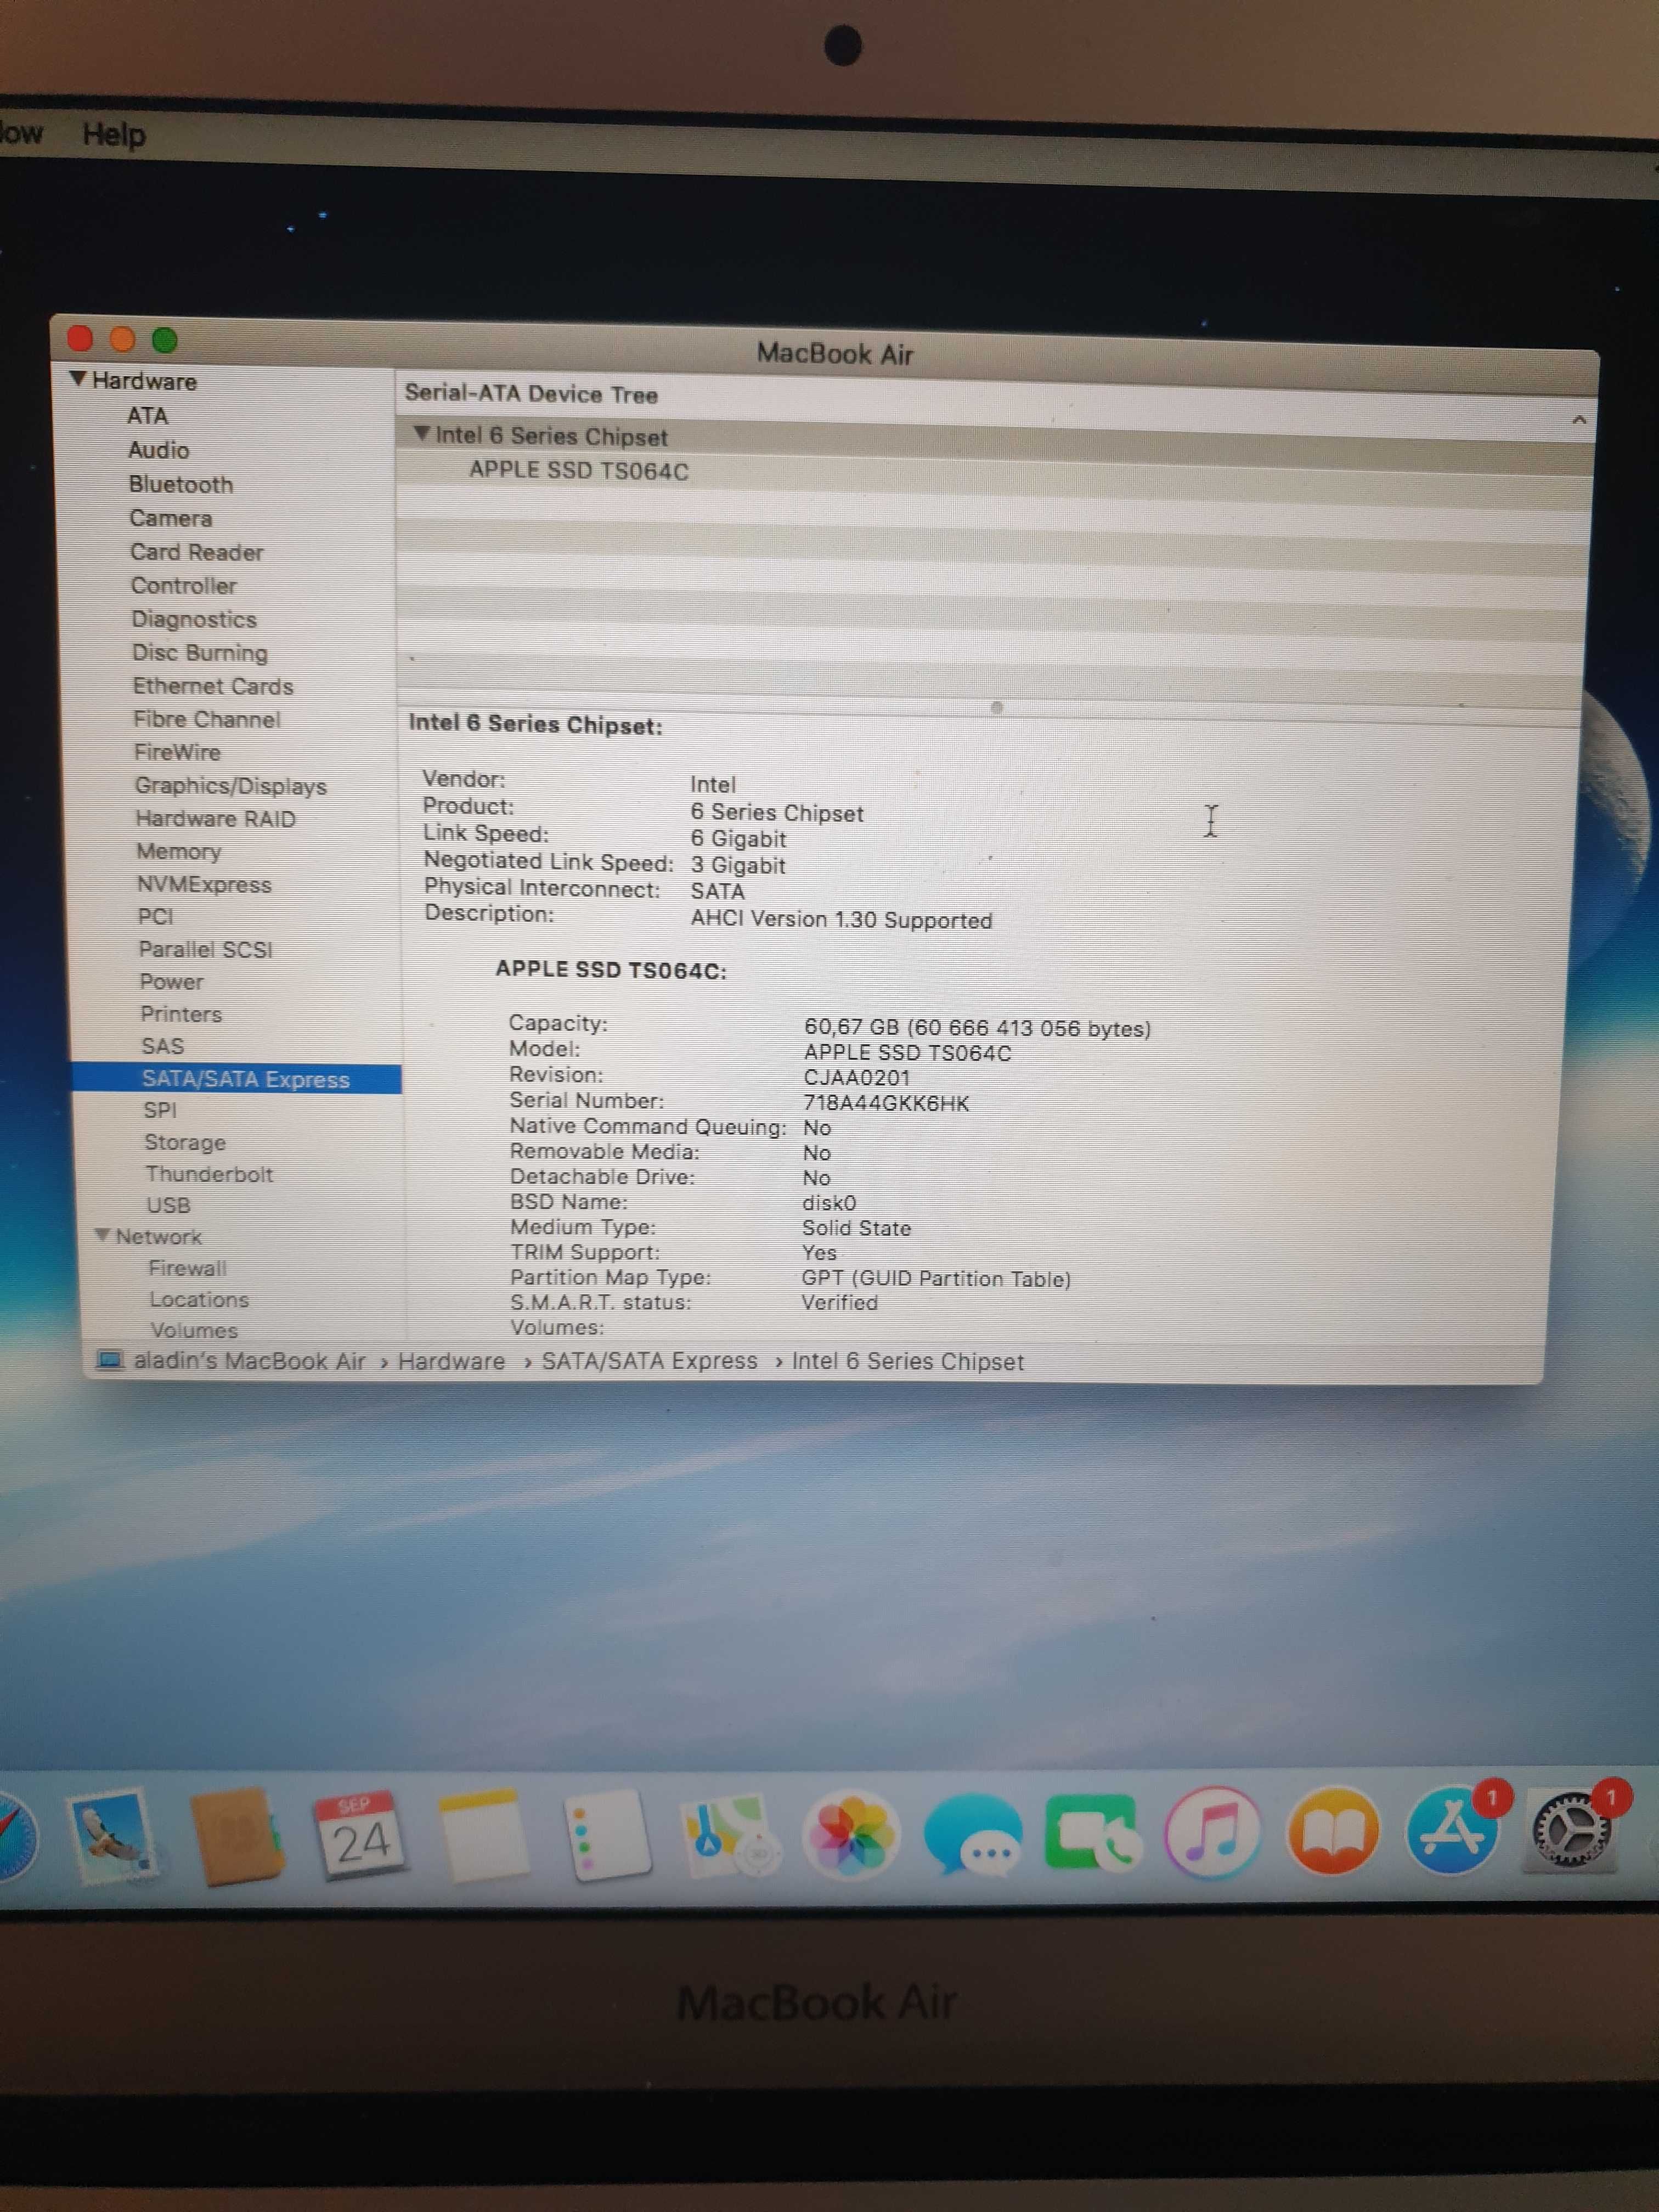Open Safari in the Dock

point(16,1836)
